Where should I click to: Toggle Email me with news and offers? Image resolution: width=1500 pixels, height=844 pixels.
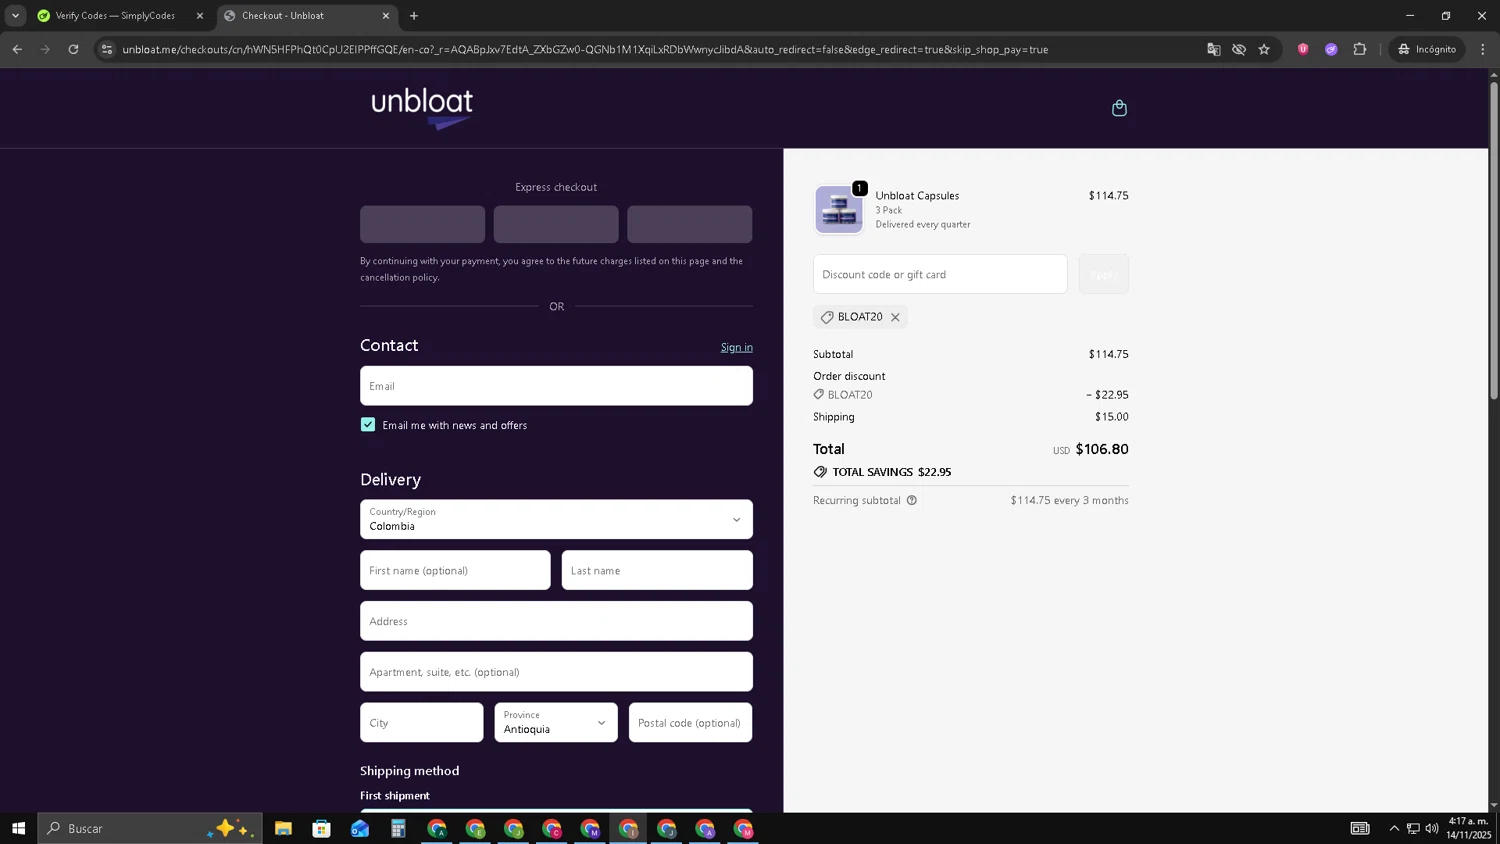point(368,425)
